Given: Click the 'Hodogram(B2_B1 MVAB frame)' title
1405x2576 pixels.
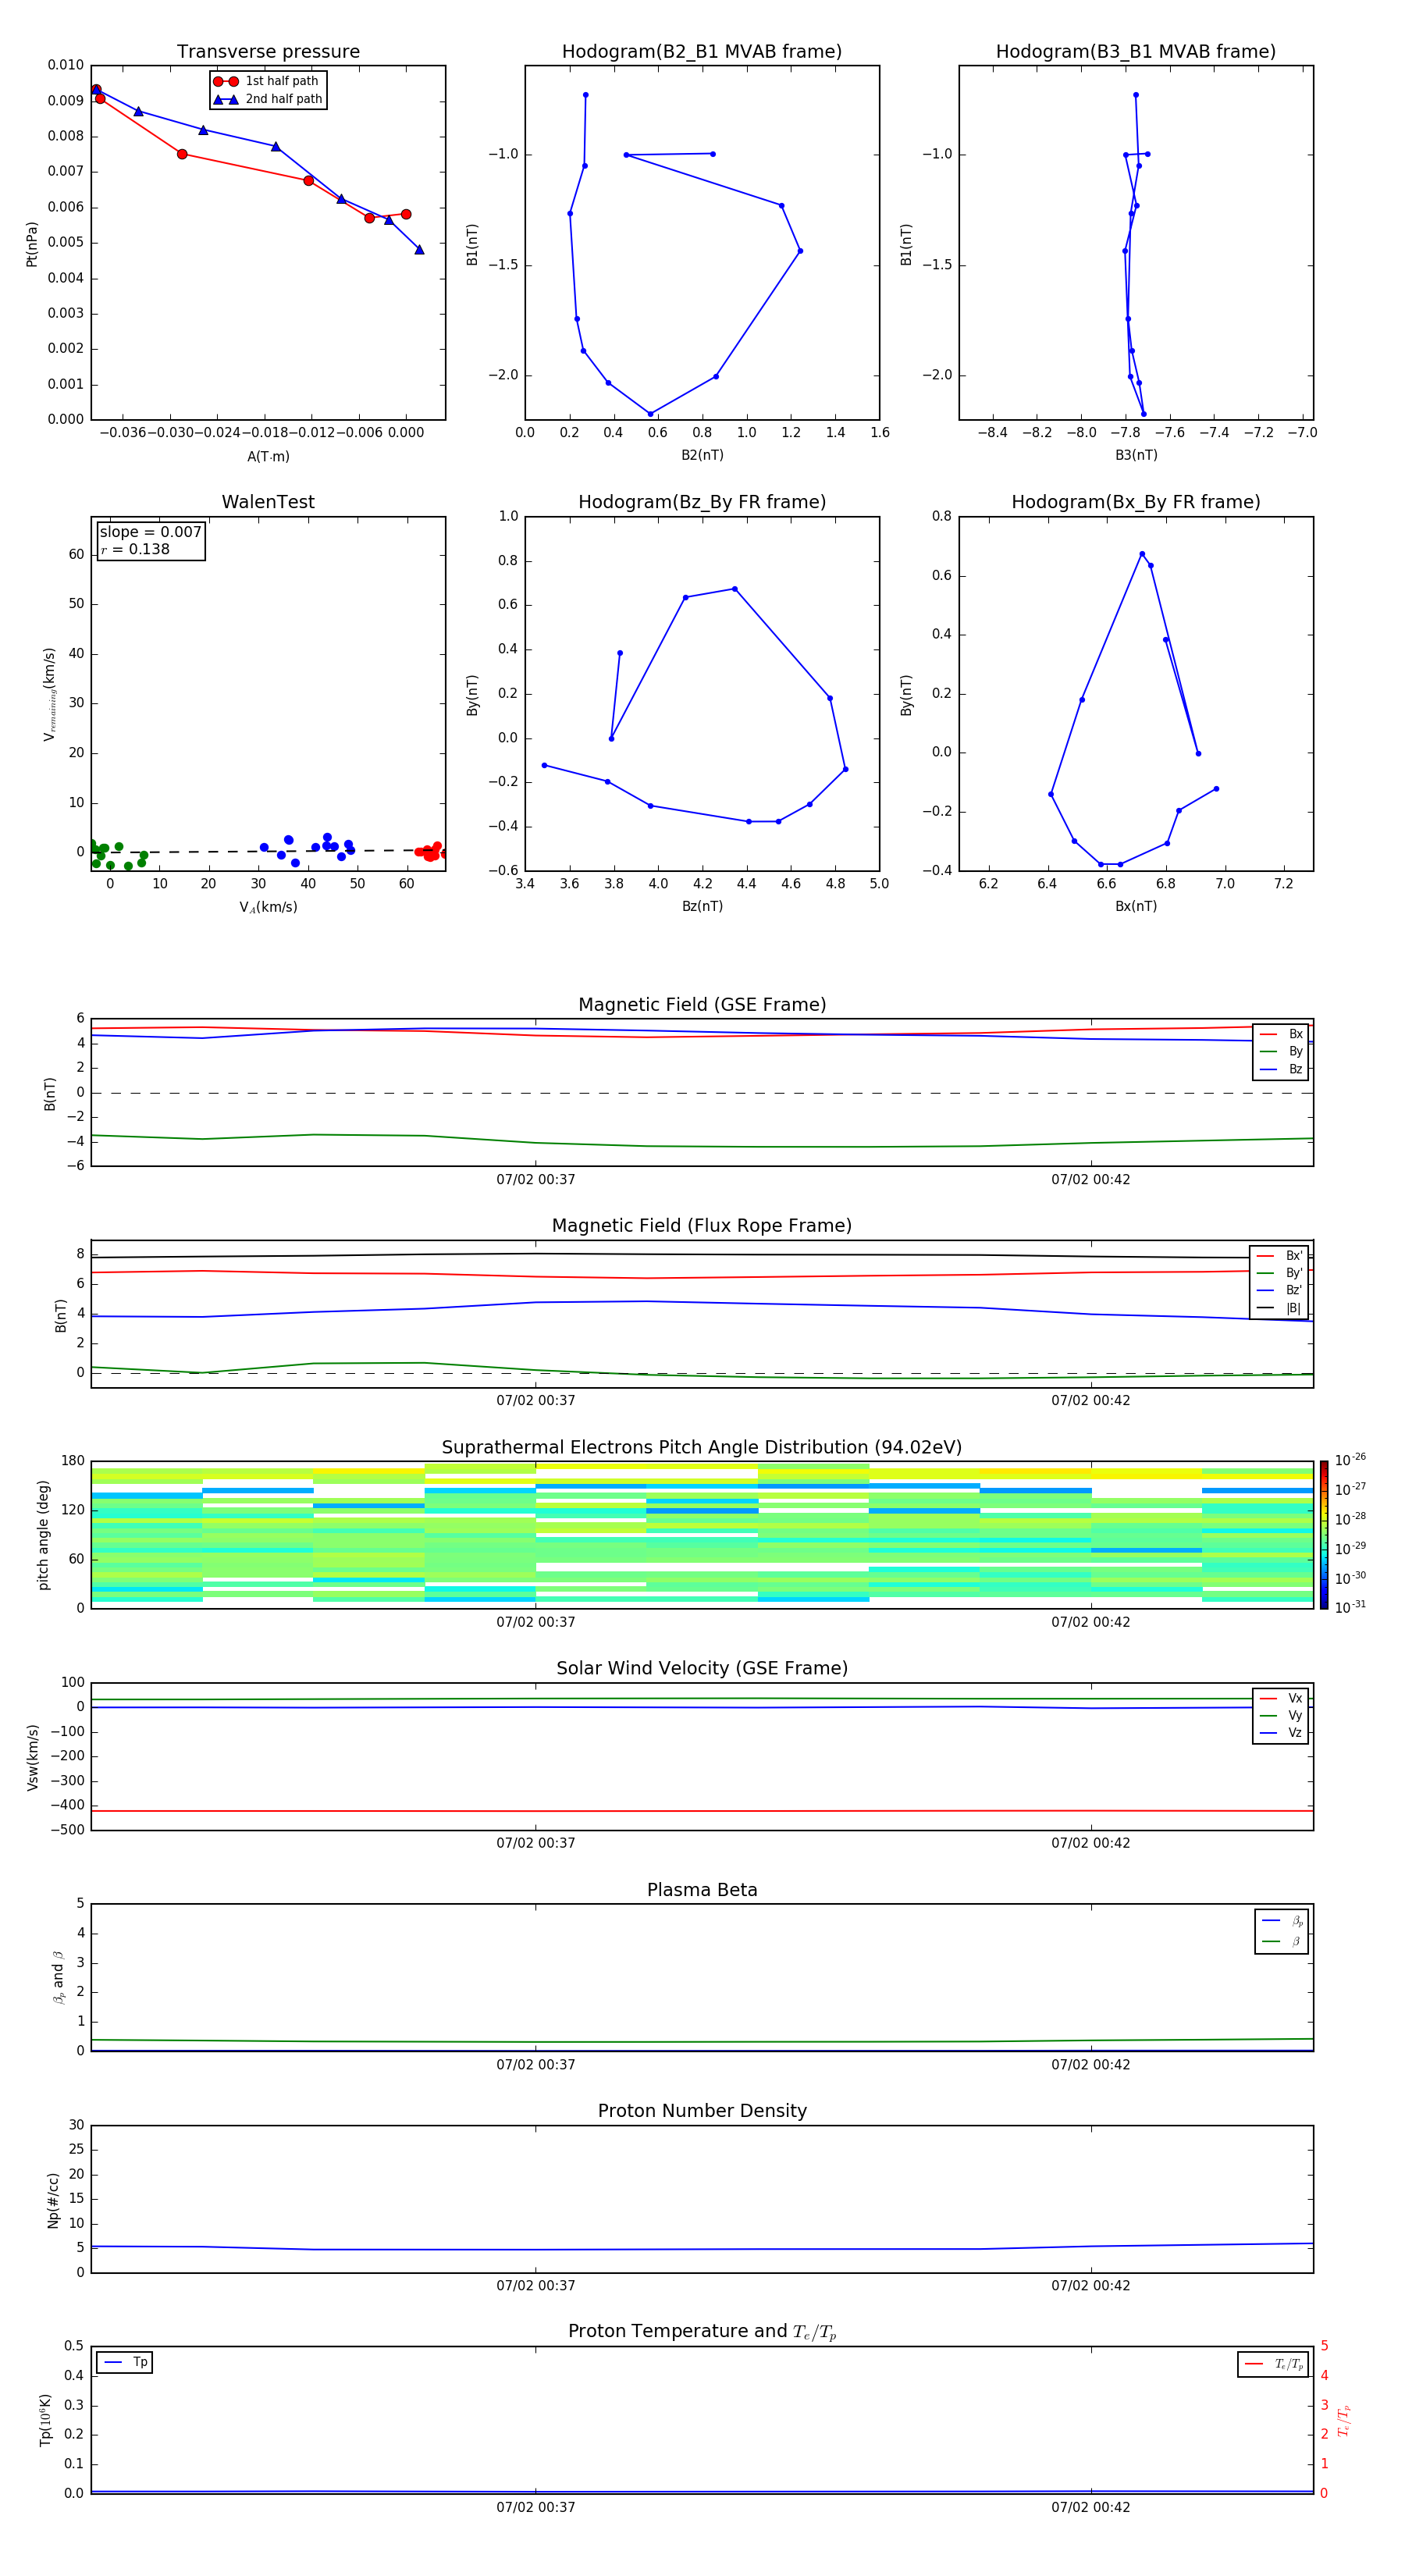Looking at the screenshot, I should tap(702, 52).
